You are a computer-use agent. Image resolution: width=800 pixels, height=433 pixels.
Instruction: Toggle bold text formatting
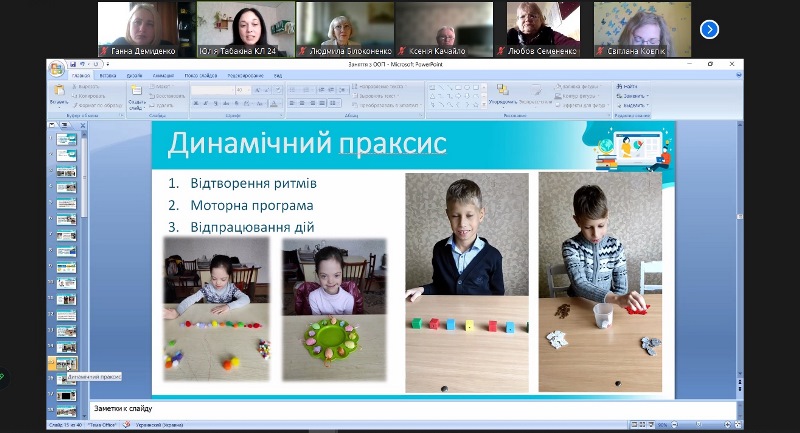194,102
